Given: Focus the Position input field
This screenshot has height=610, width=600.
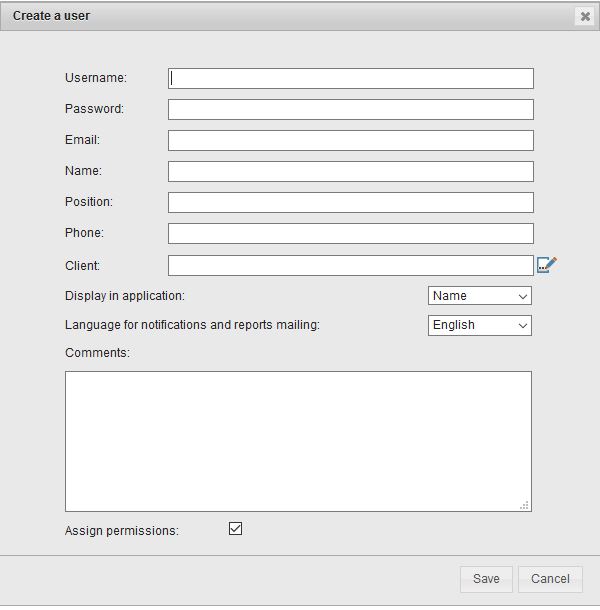Looking at the screenshot, I should [351, 202].
